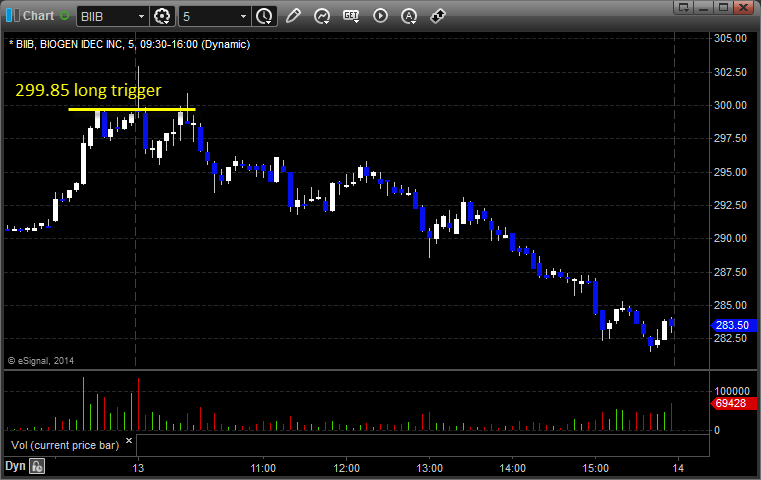Select the pencil drawing tools icon
Screen dimensions: 761x480
[293, 16]
